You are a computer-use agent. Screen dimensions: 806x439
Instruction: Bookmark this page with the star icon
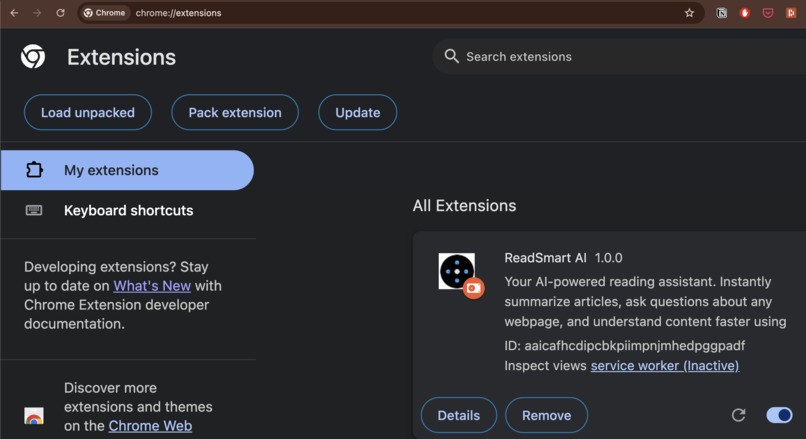coord(689,13)
